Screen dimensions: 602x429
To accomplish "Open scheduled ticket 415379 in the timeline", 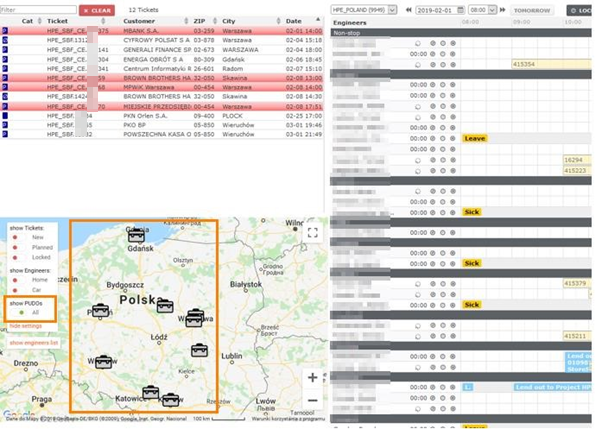I will 577,284.
